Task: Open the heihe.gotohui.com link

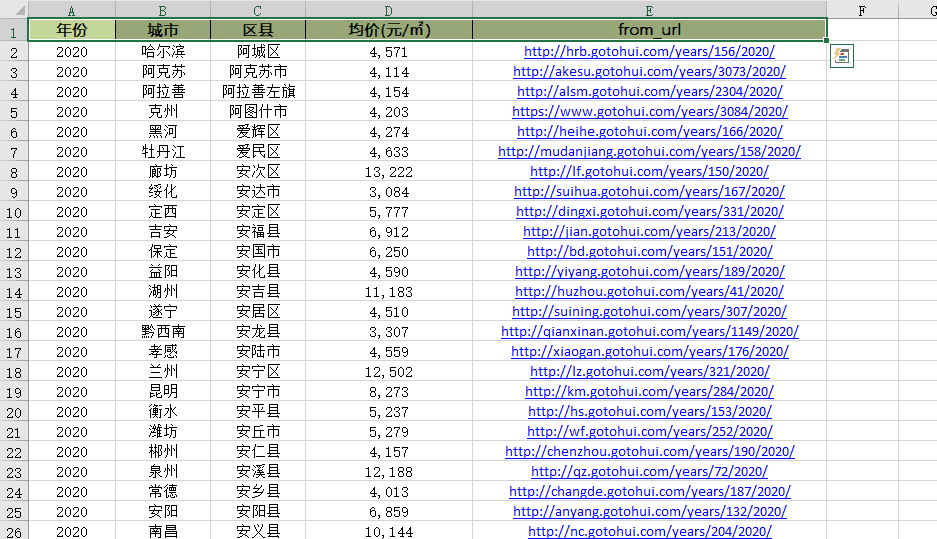Action: (650, 132)
